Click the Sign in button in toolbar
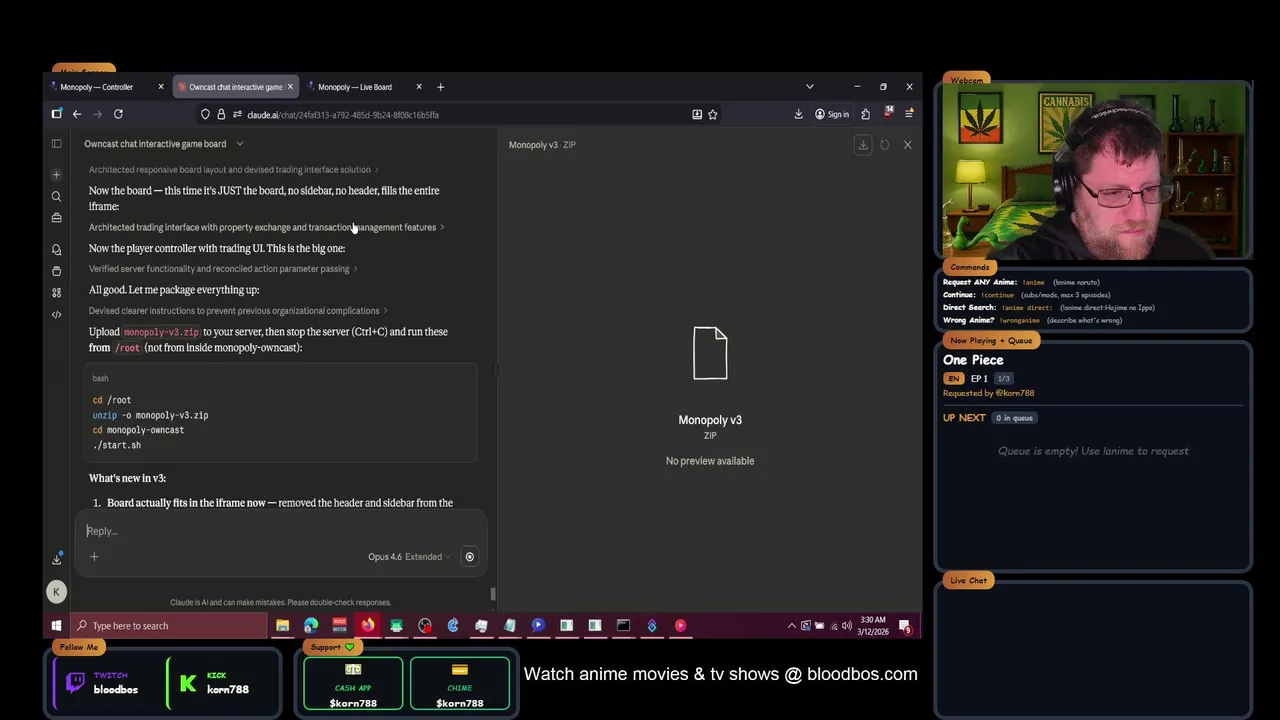Viewport: 1280px width, 720px height. 832,114
